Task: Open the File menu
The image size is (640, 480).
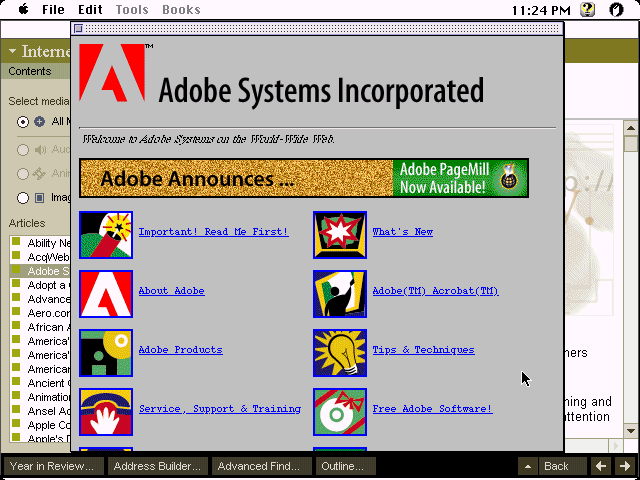Action: pyautogui.click(x=54, y=10)
